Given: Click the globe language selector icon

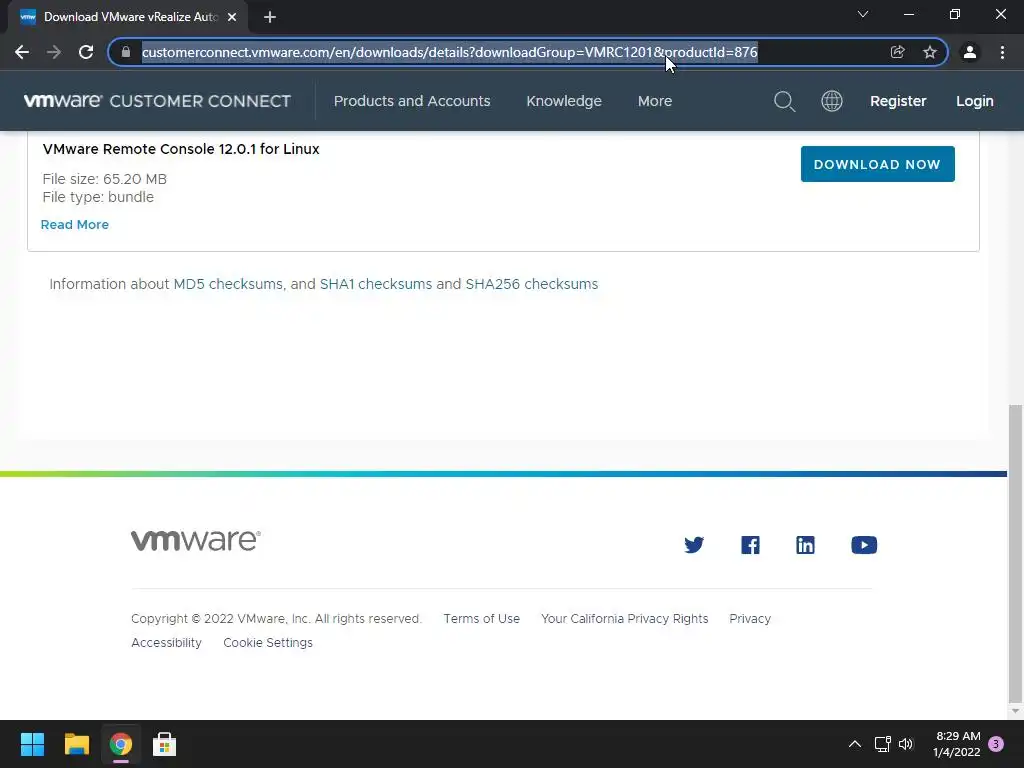Looking at the screenshot, I should pyautogui.click(x=831, y=101).
